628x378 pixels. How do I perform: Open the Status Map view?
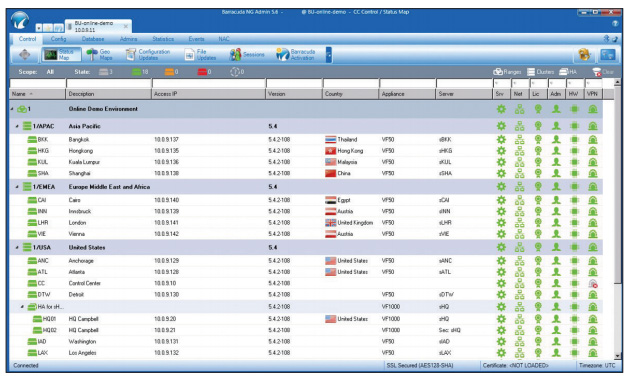click(61, 54)
